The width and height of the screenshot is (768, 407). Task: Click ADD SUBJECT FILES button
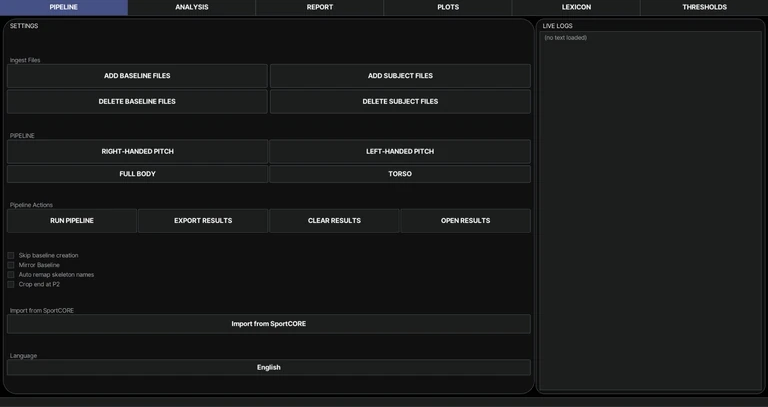click(400, 76)
